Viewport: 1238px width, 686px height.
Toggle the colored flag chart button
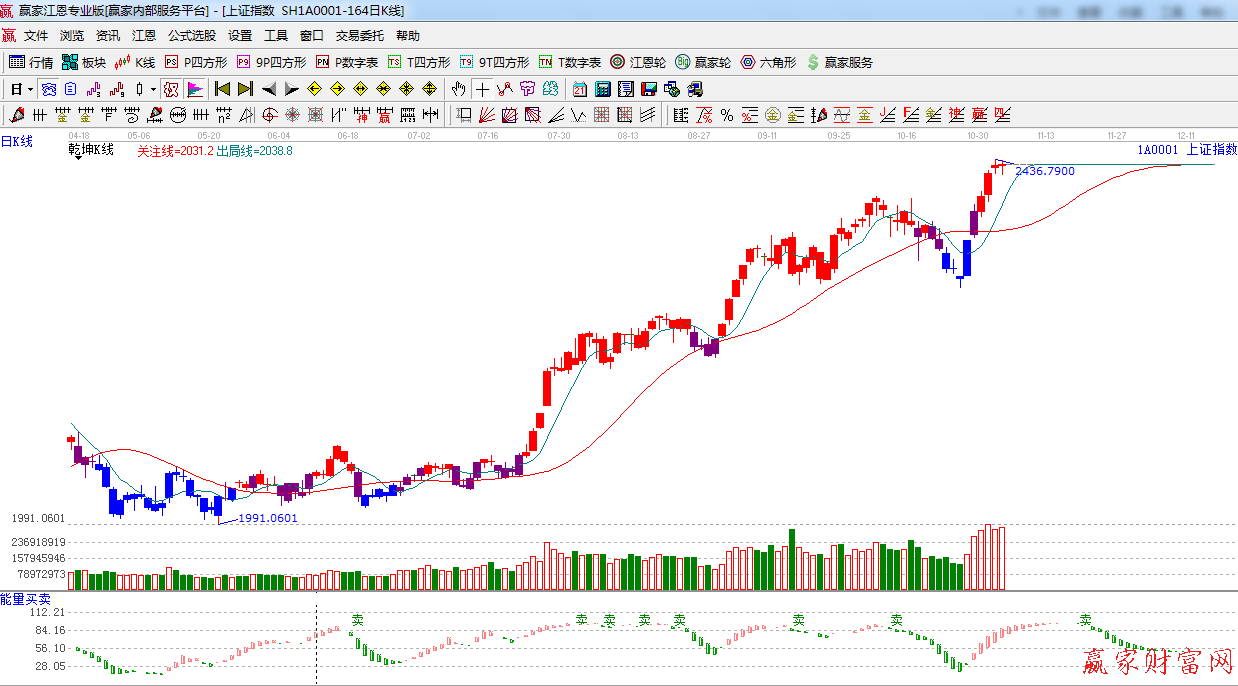(194, 89)
